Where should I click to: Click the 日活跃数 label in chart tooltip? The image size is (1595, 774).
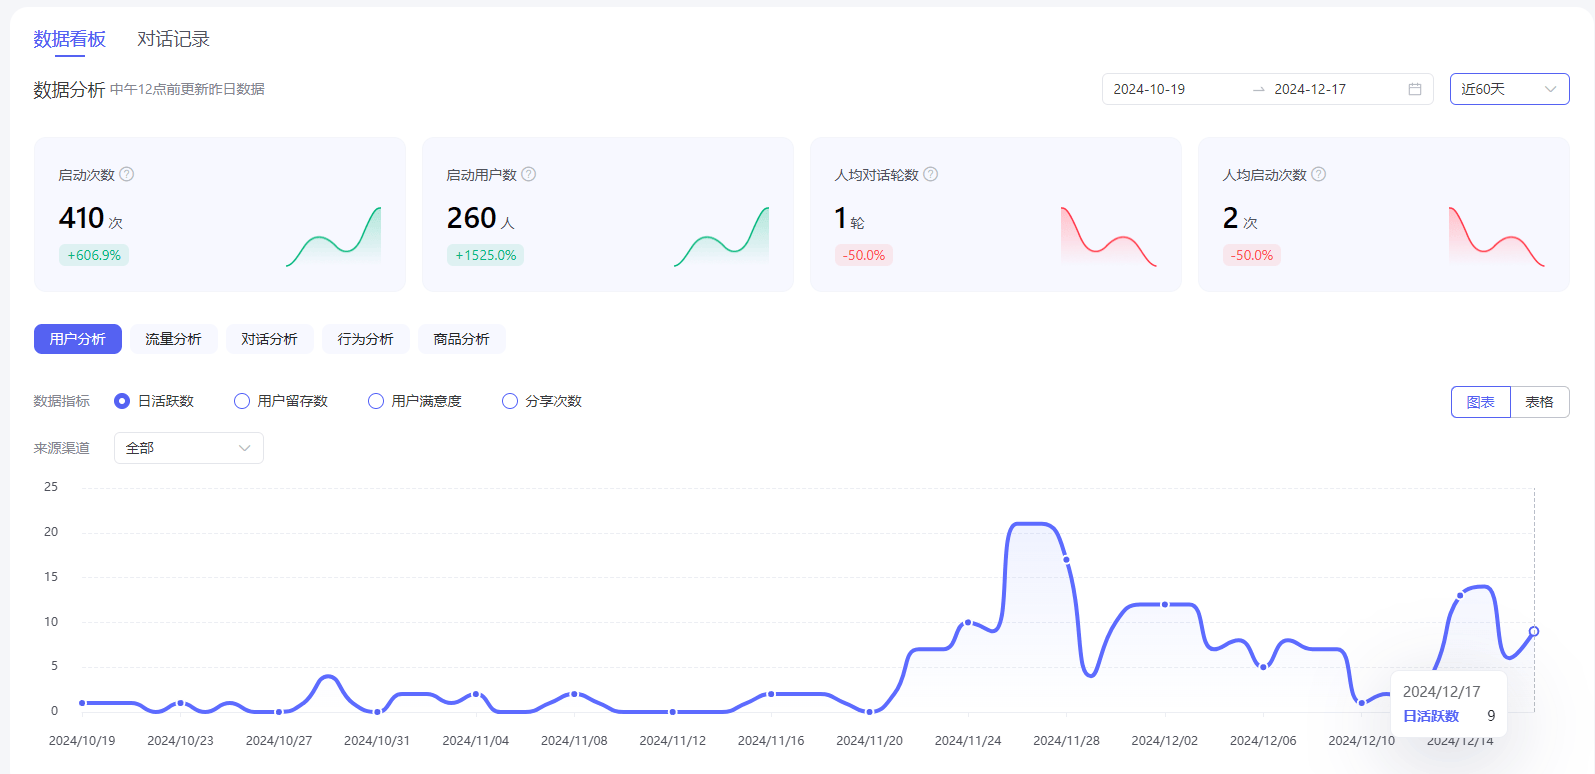1431,716
